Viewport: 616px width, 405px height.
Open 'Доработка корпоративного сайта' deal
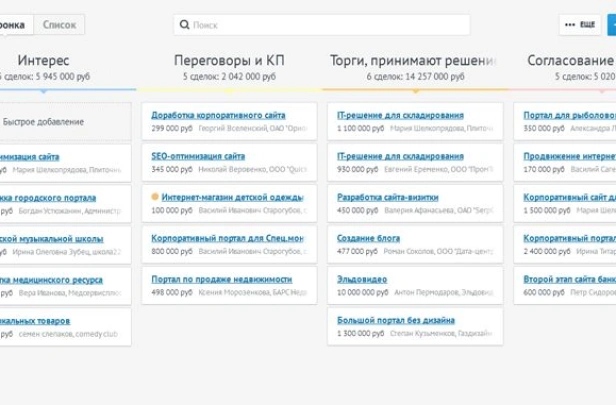[x=213, y=116]
